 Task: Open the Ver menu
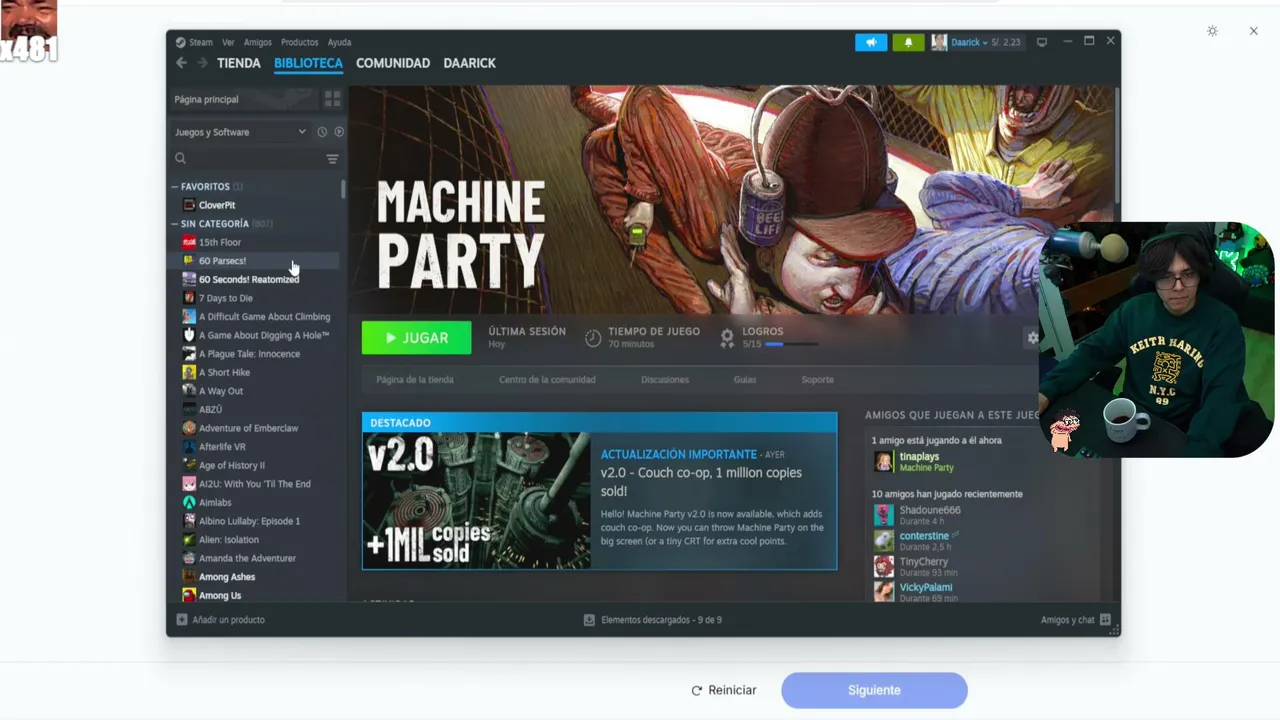228,42
